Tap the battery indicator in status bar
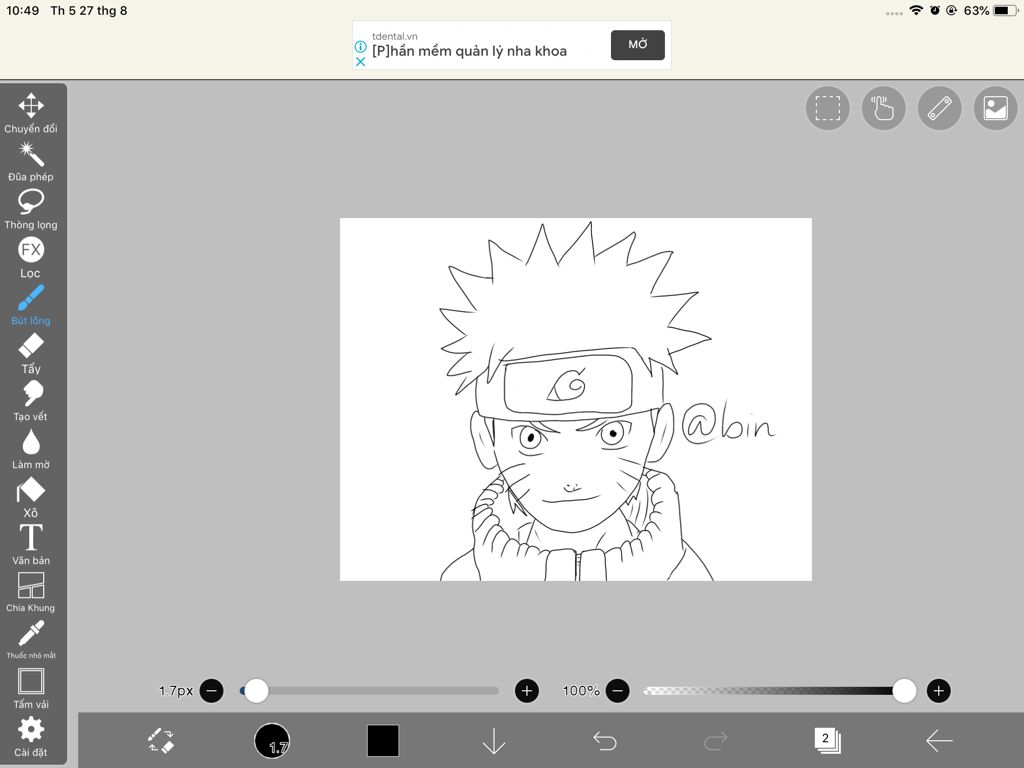The image size is (1024, 768). pos(1005,10)
